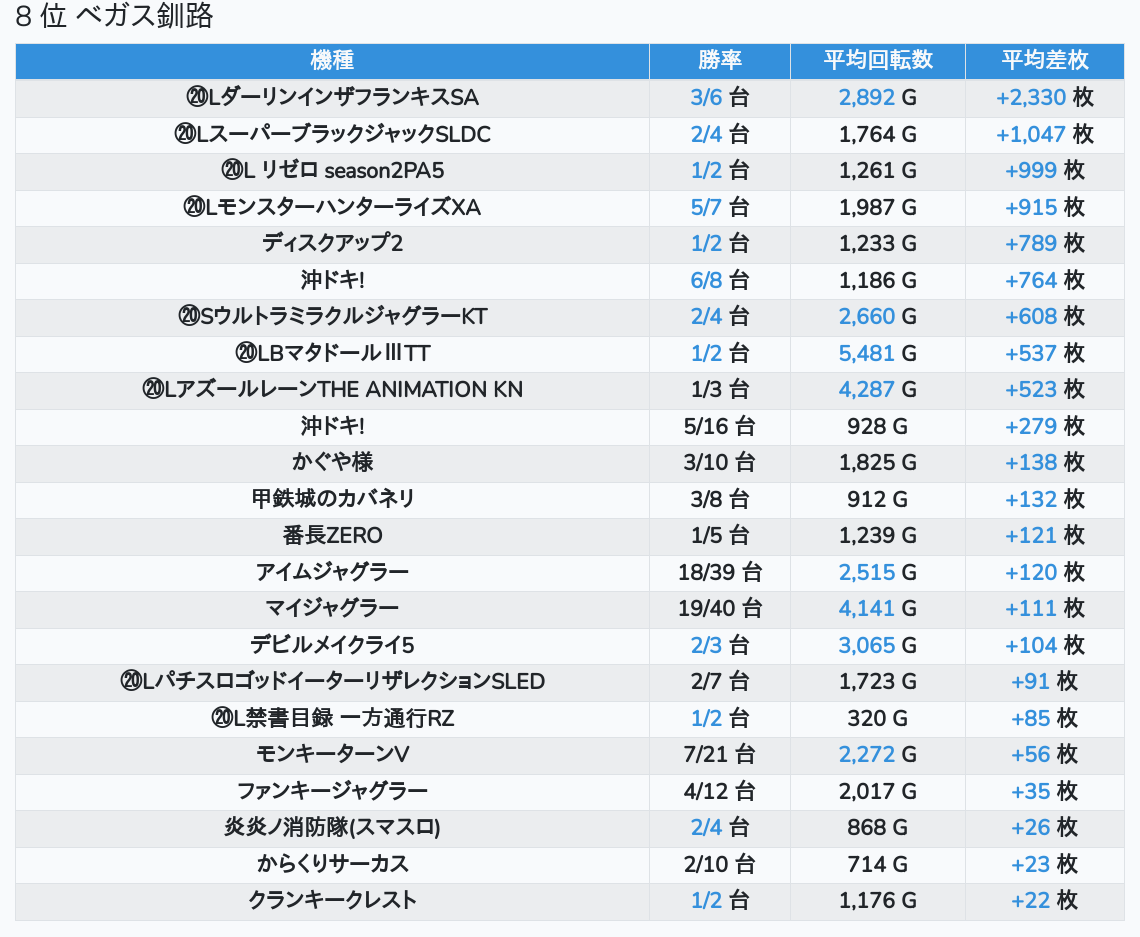Select machine name かぐや様
The width and height of the screenshot is (1140, 937).
coord(332,462)
